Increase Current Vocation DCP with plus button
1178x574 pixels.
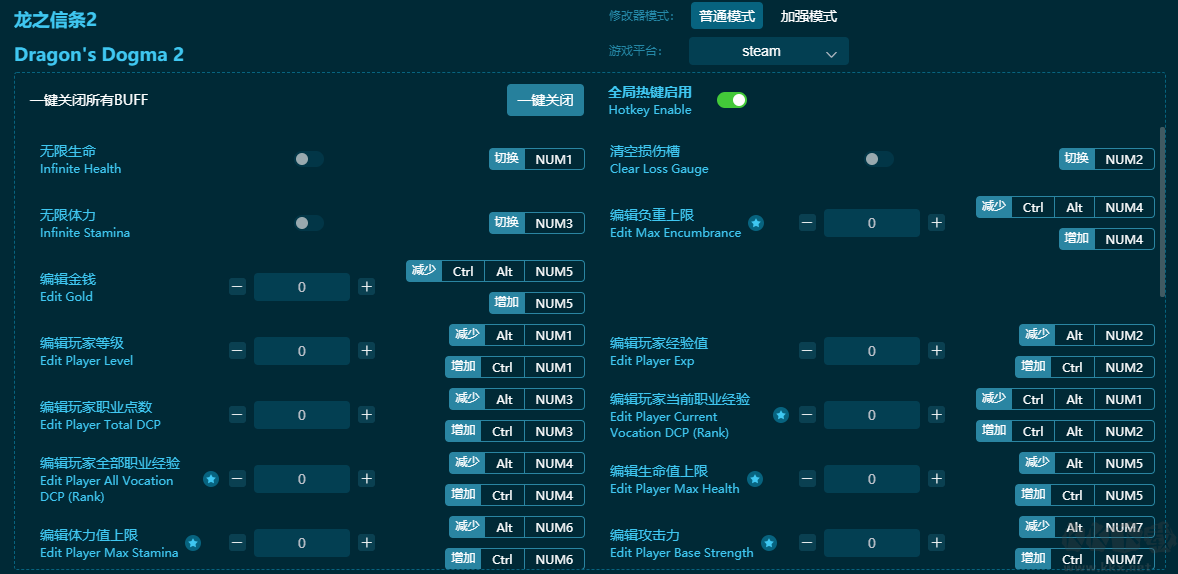936,415
